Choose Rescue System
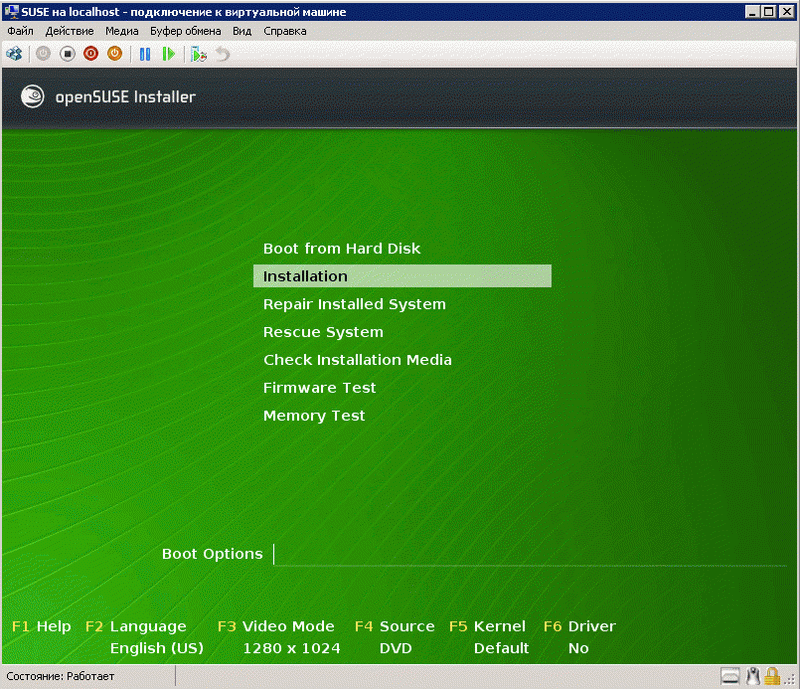The image size is (800, 689). (x=323, y=332)
